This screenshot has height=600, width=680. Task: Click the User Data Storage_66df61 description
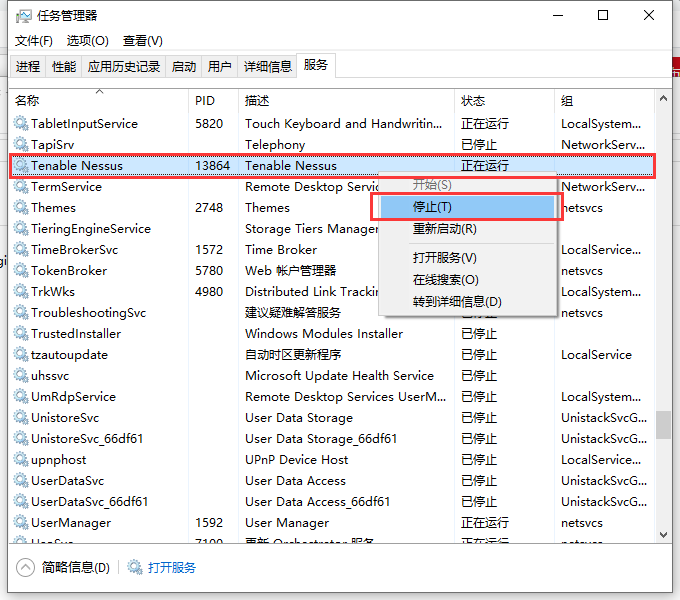tap(321, 439)
